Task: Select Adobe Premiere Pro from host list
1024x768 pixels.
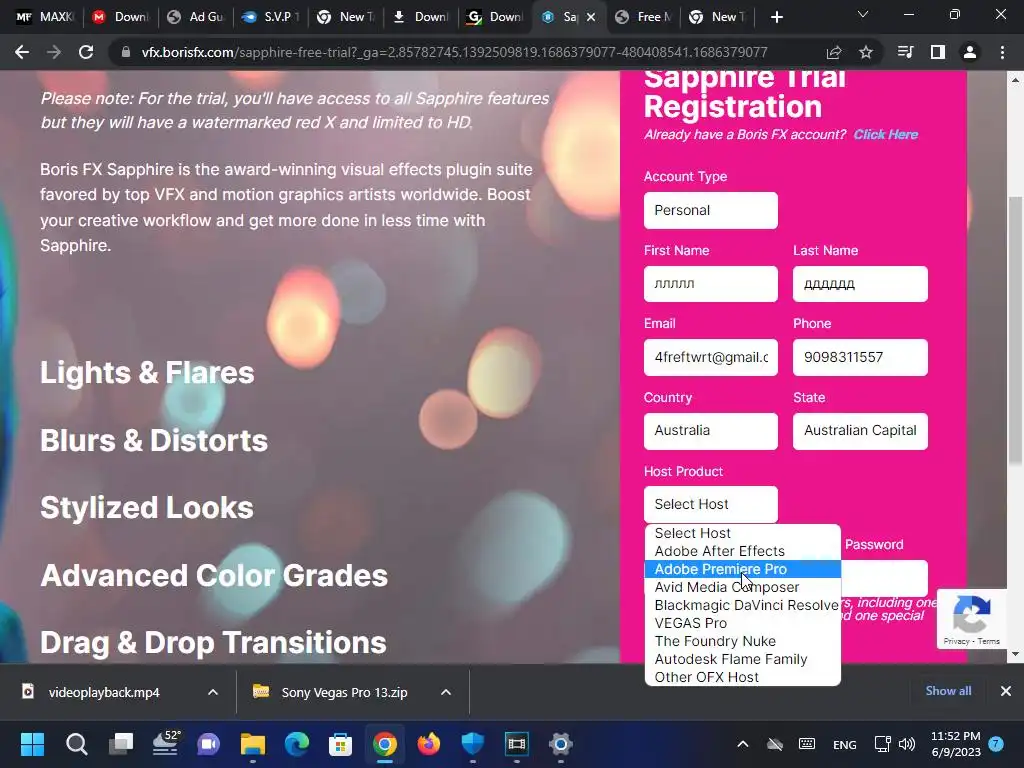Action: (x=743, y=569)
